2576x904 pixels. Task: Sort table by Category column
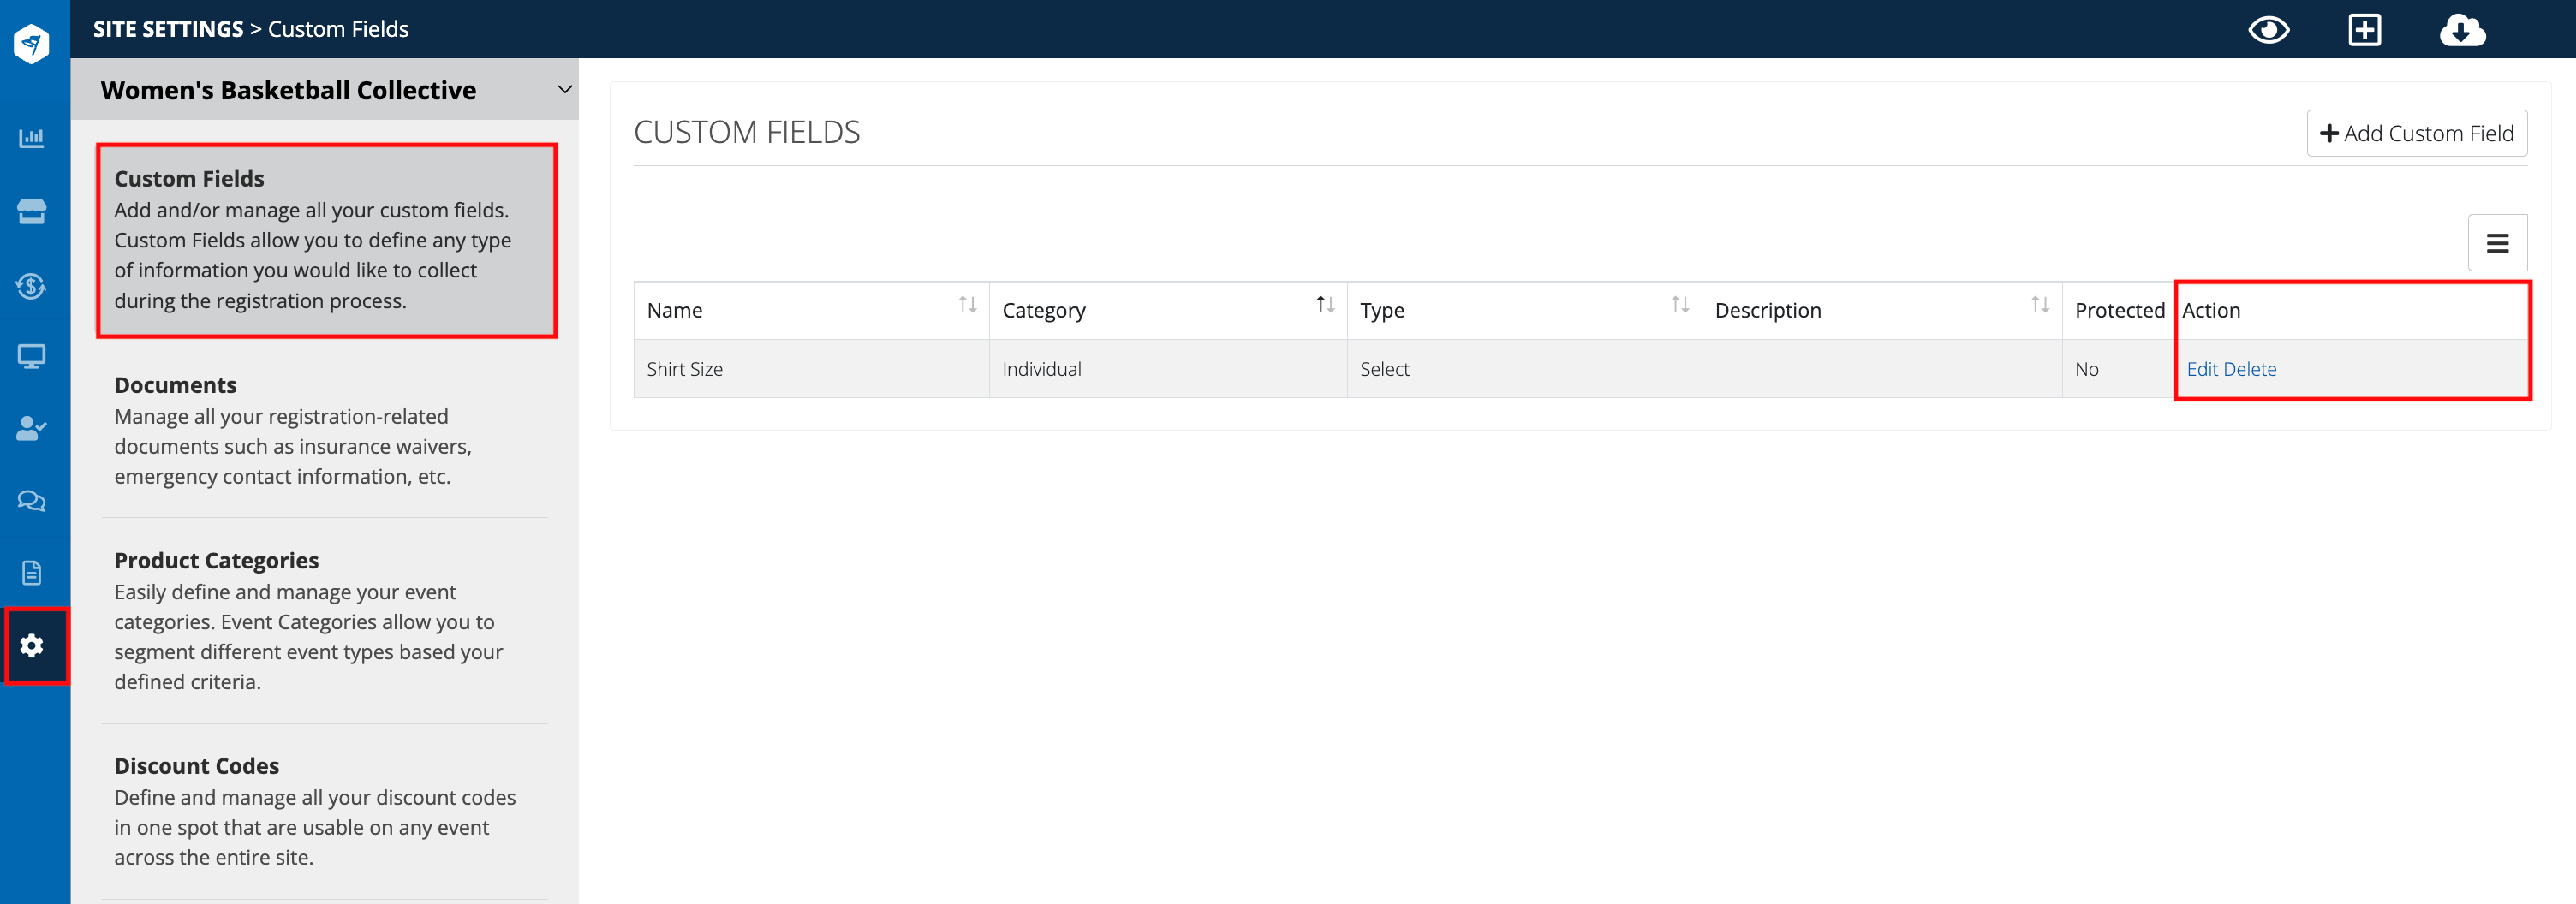coord(1325,305)
